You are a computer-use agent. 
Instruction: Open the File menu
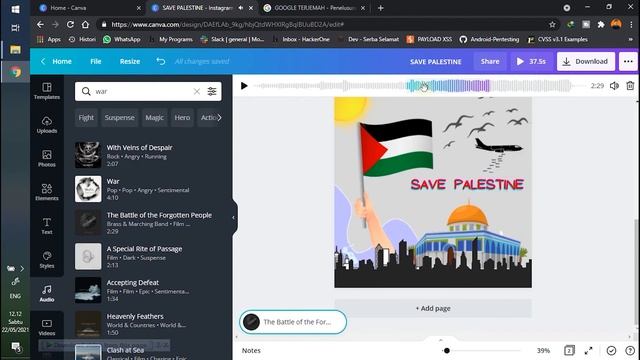pos(96,61)
